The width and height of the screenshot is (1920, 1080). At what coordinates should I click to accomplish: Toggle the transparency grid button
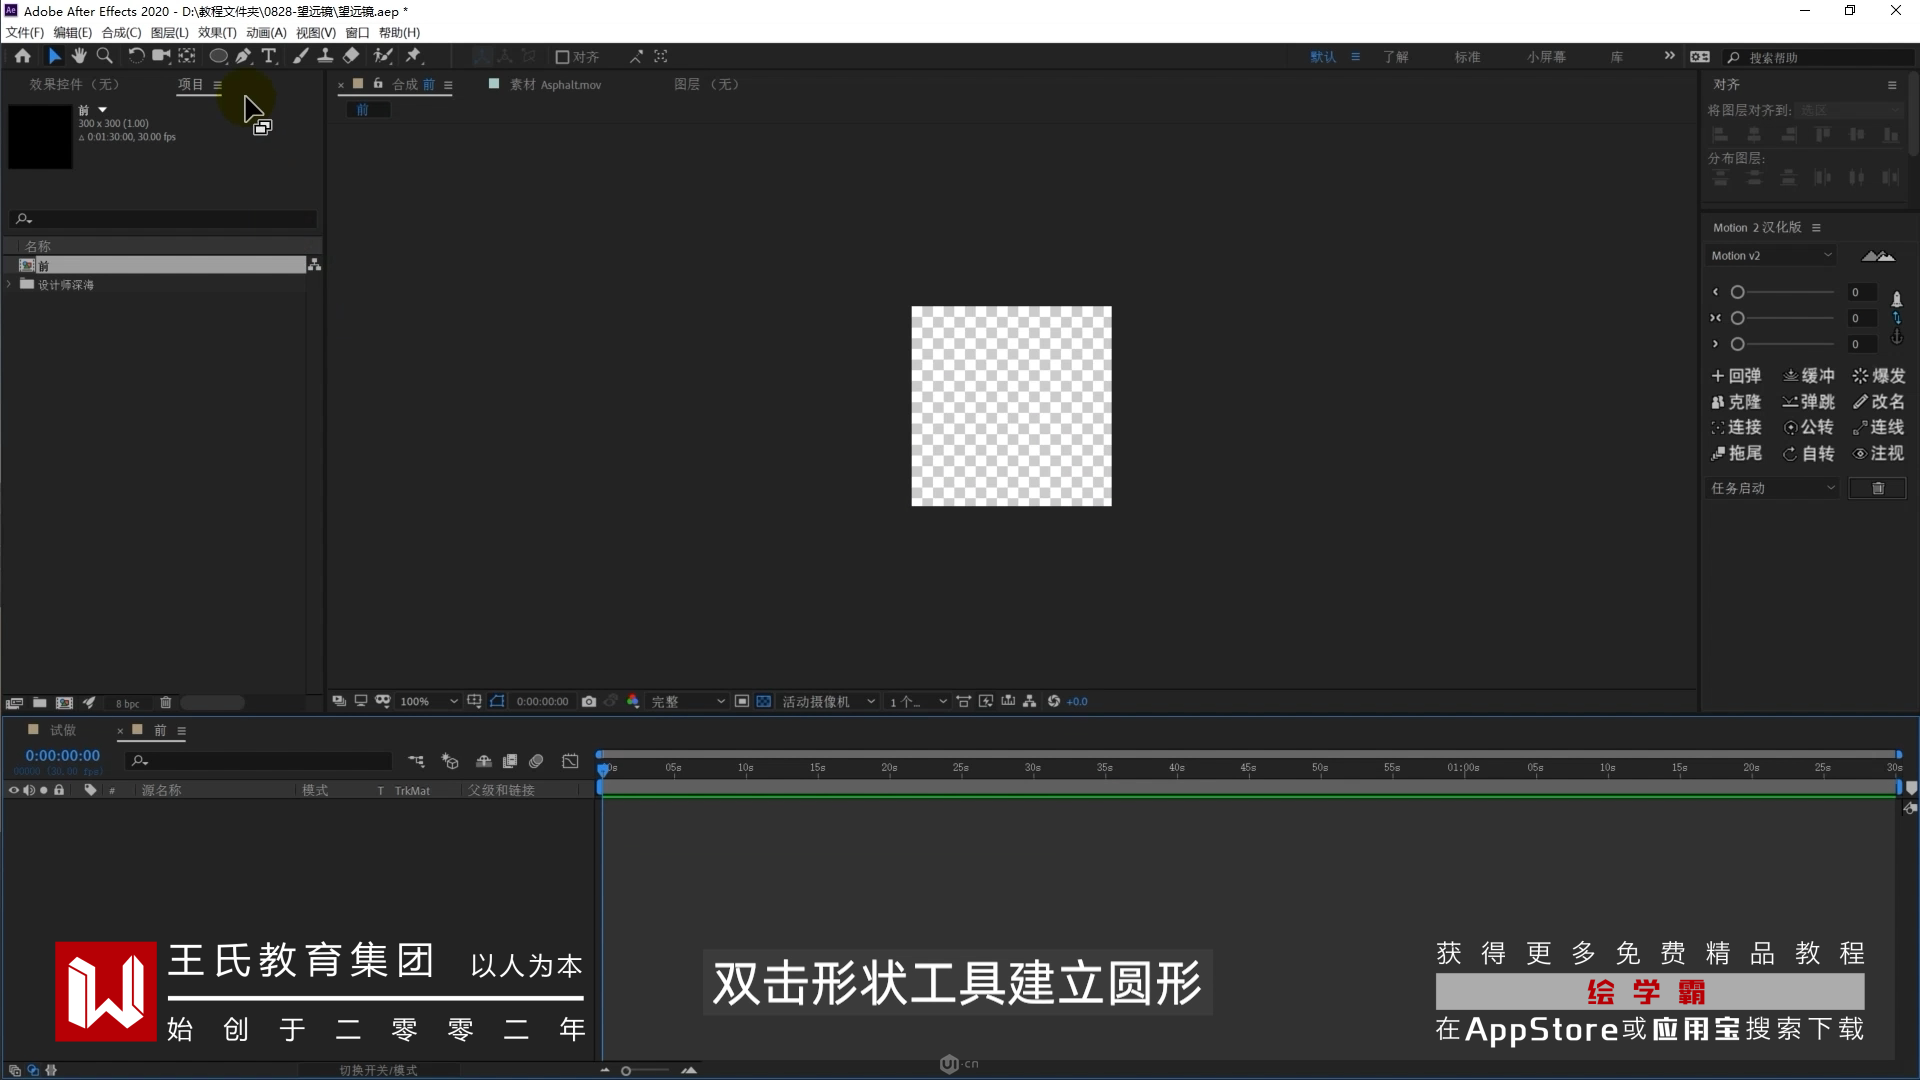point(764,702)
